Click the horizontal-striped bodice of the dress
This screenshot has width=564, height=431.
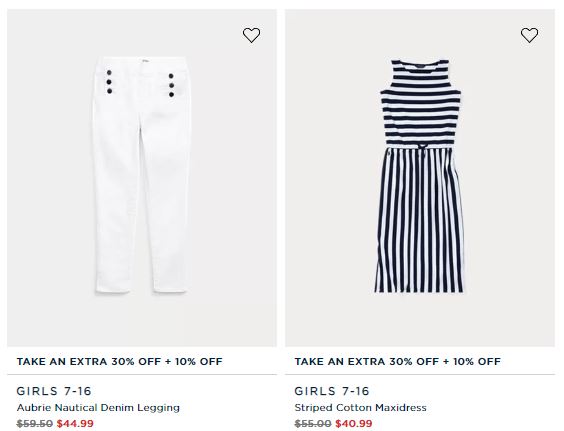[x=420, y=104]
